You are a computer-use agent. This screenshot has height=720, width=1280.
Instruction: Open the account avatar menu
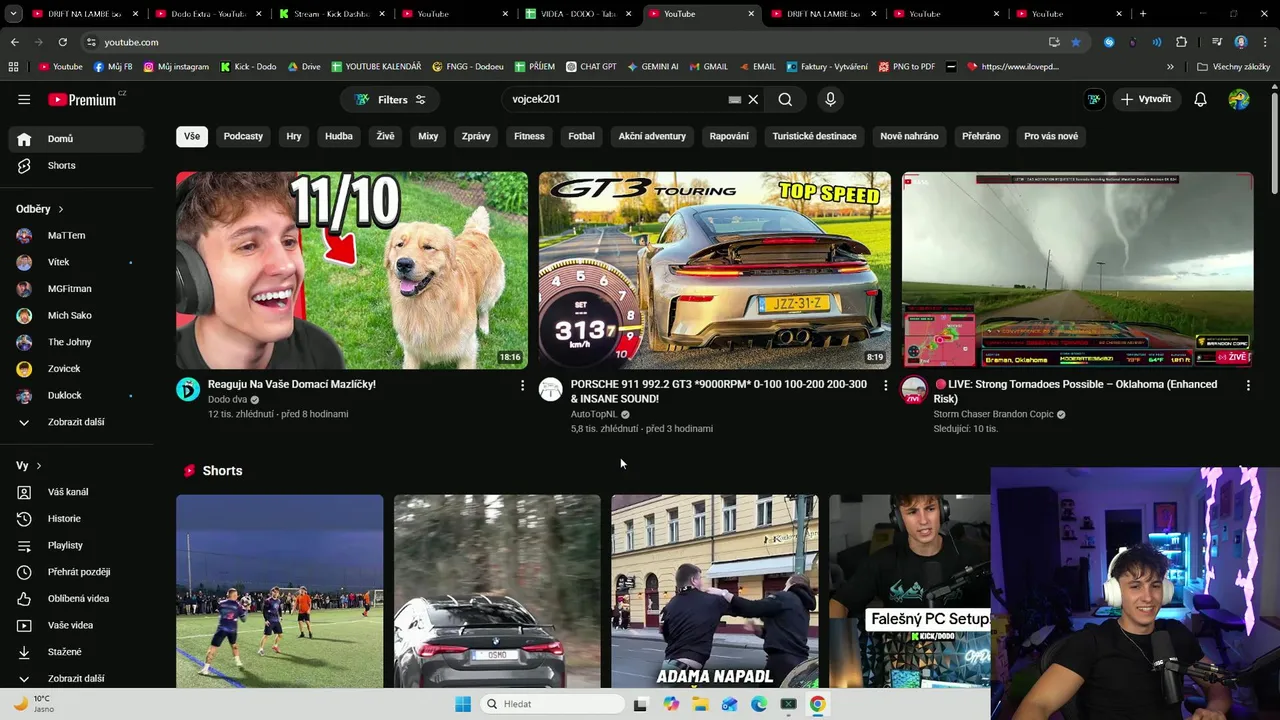tap(1239, 99)
